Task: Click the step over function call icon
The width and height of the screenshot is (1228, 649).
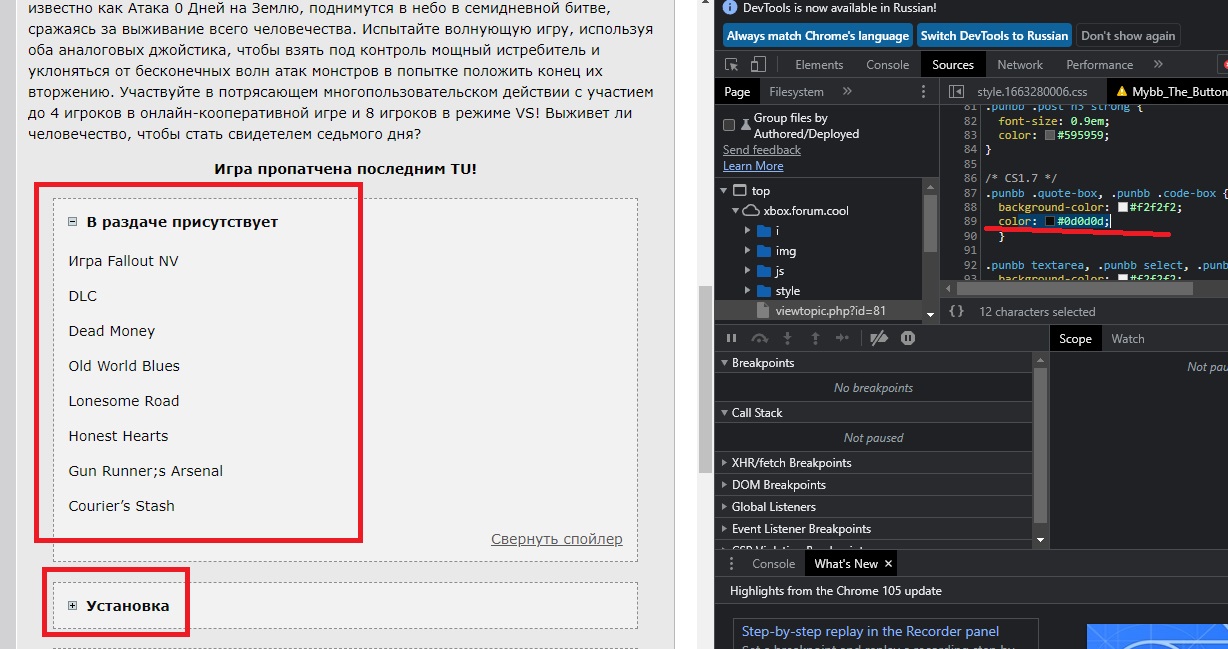Action: point(760,339)
